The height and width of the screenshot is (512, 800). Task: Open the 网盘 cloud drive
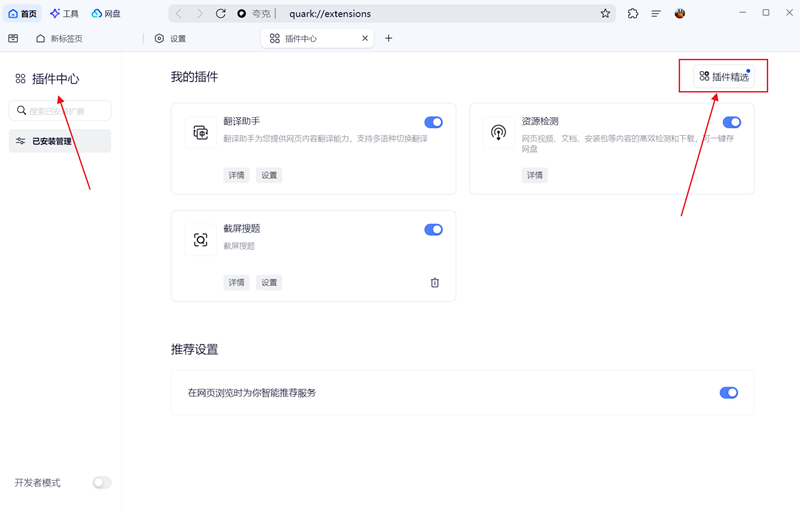106,14
